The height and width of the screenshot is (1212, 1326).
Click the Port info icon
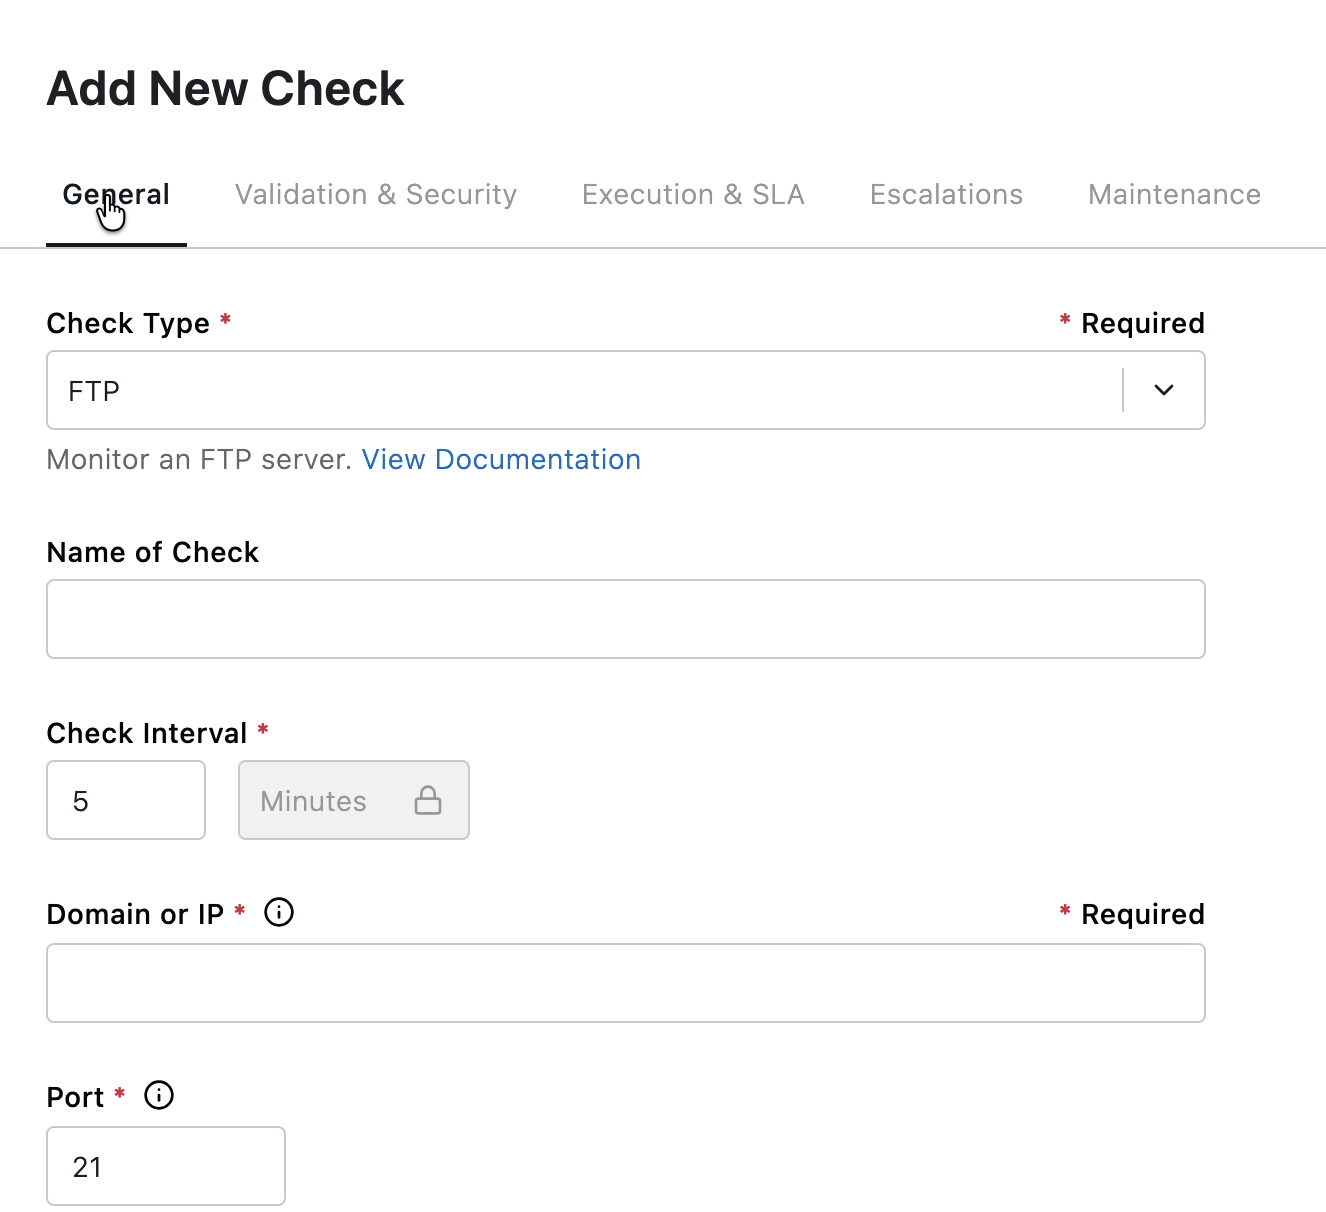pyautogui.click(x=159, y=1095)
